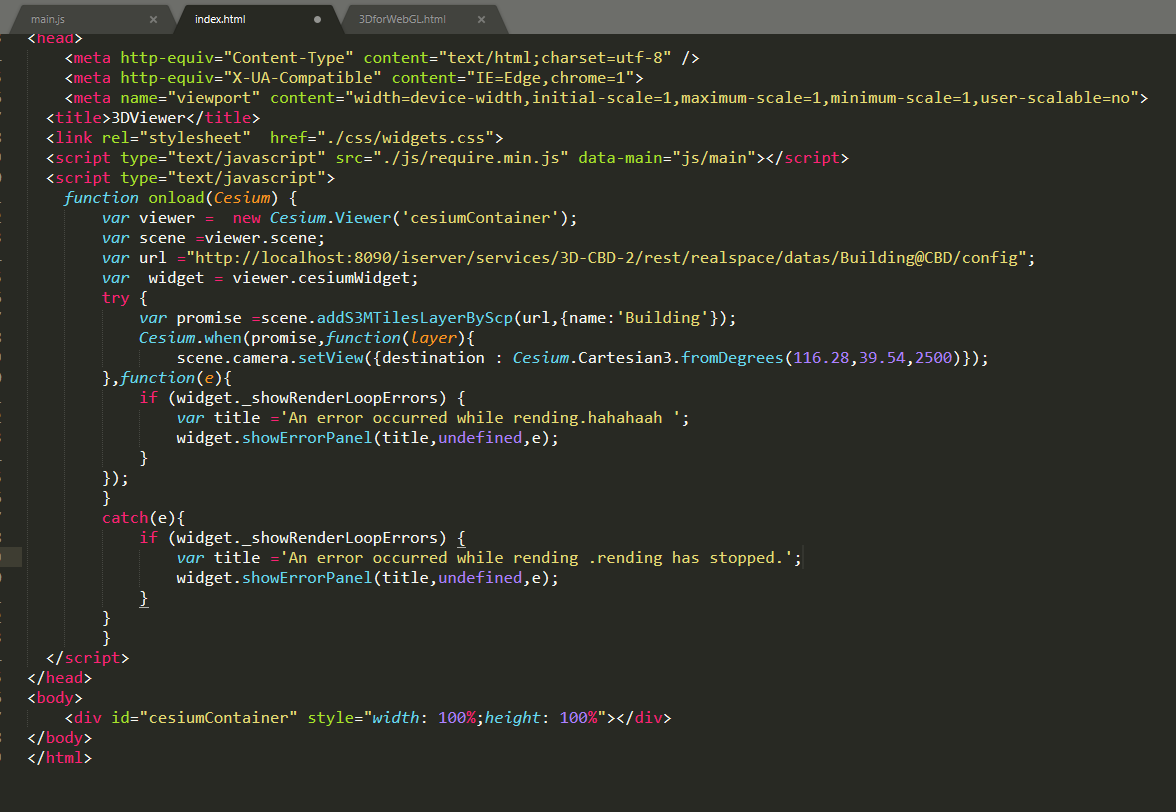Click the height value 2500
The width and height of the screenshot is (1176, 812).
pos(934,358)
